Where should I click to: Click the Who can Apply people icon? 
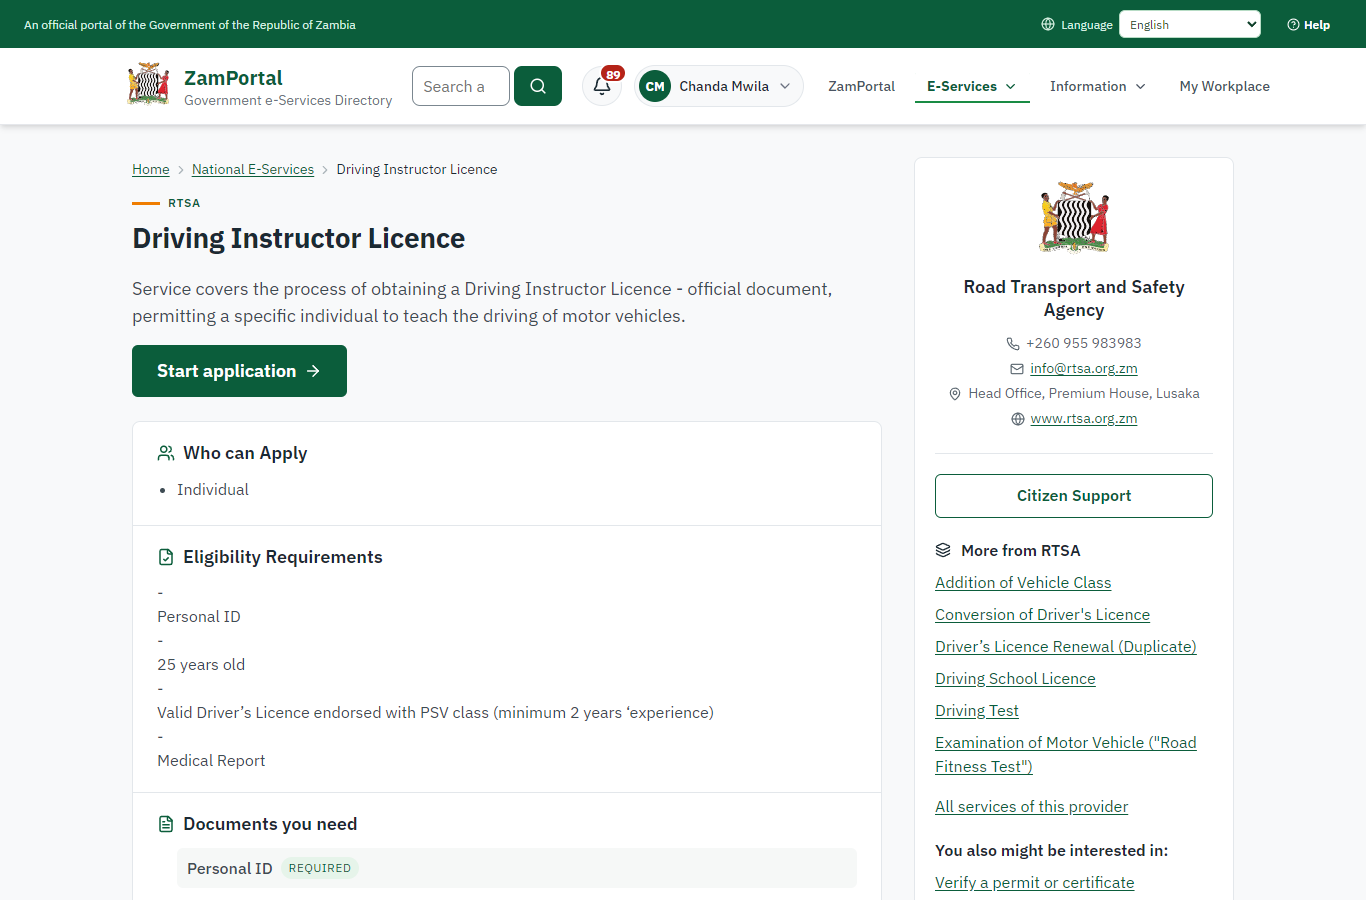pos(166,453)
